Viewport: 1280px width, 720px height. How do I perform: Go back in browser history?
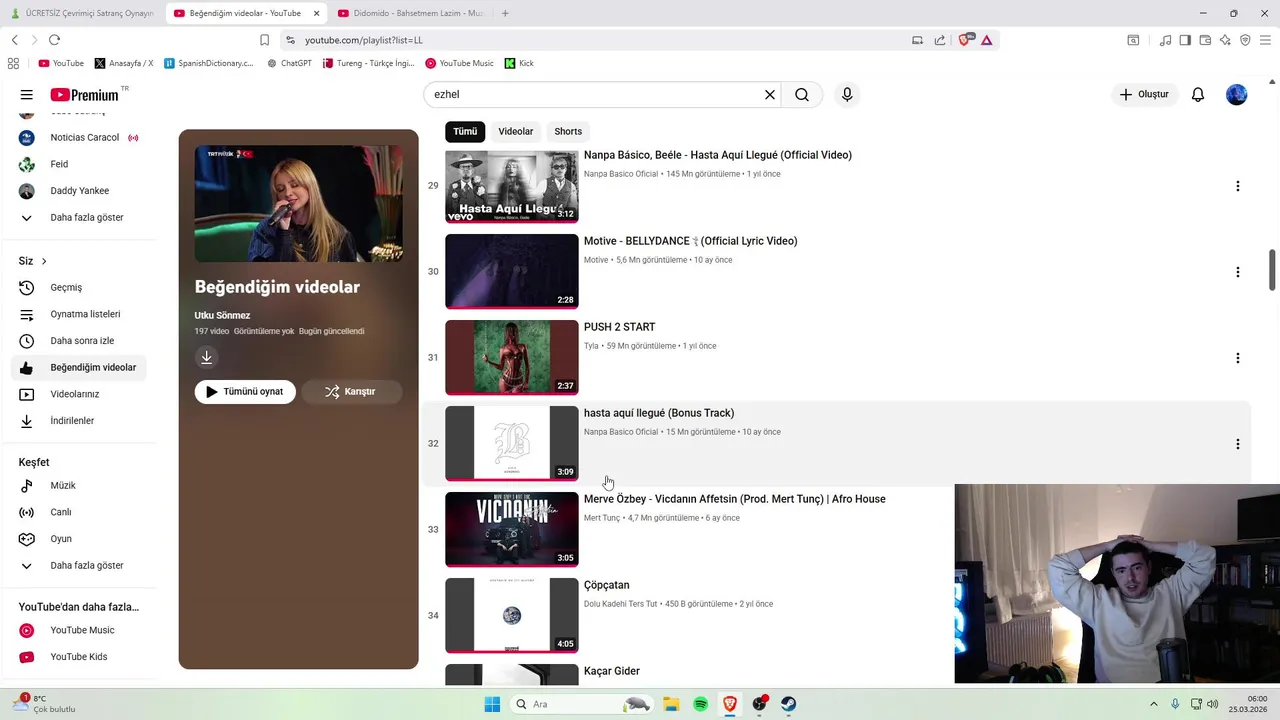pyautogui.click(x=14, y=40)
